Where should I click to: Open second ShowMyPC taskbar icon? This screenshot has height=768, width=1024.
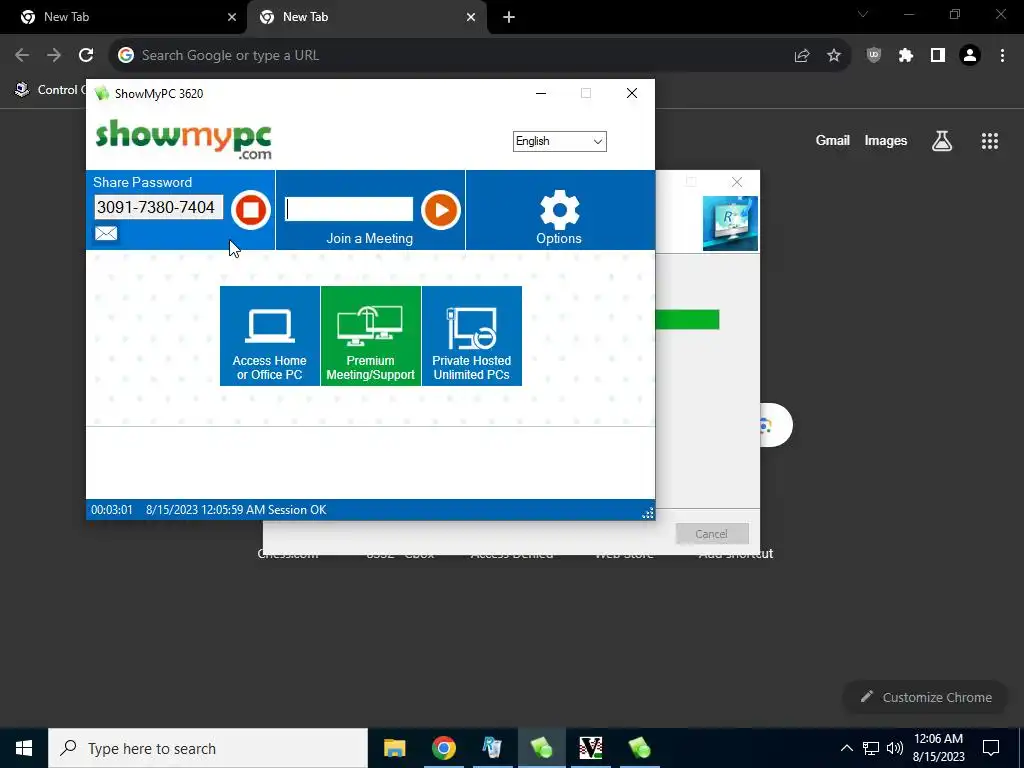tap(639, 748)
